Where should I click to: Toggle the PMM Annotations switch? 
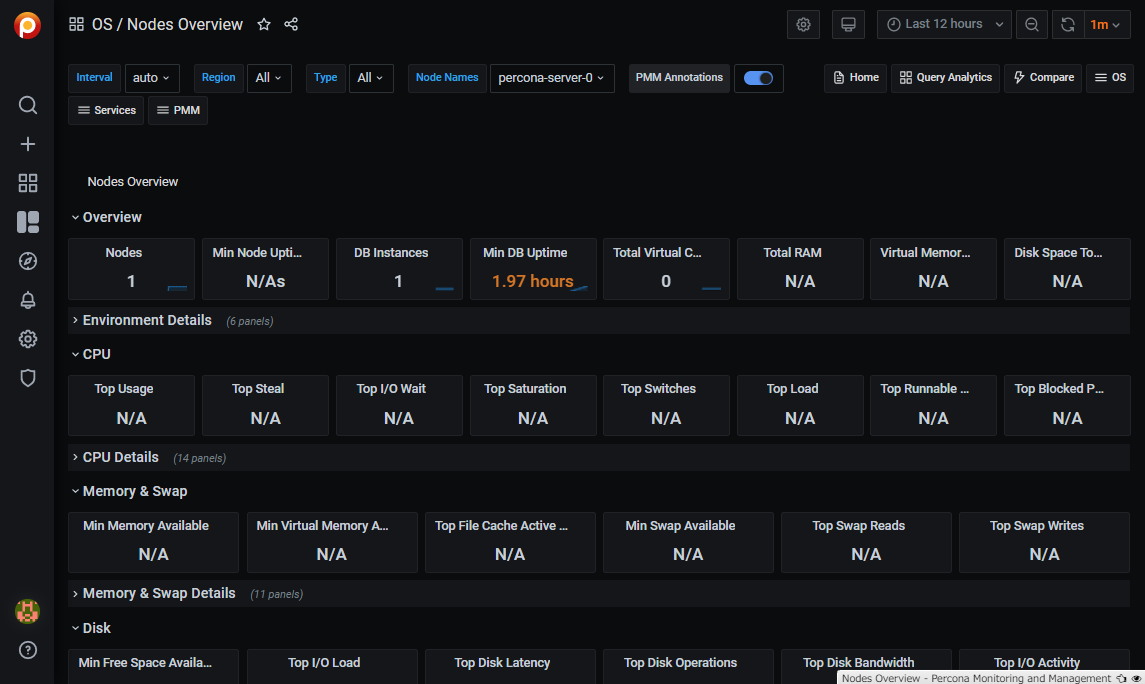[x=758, y=78]
